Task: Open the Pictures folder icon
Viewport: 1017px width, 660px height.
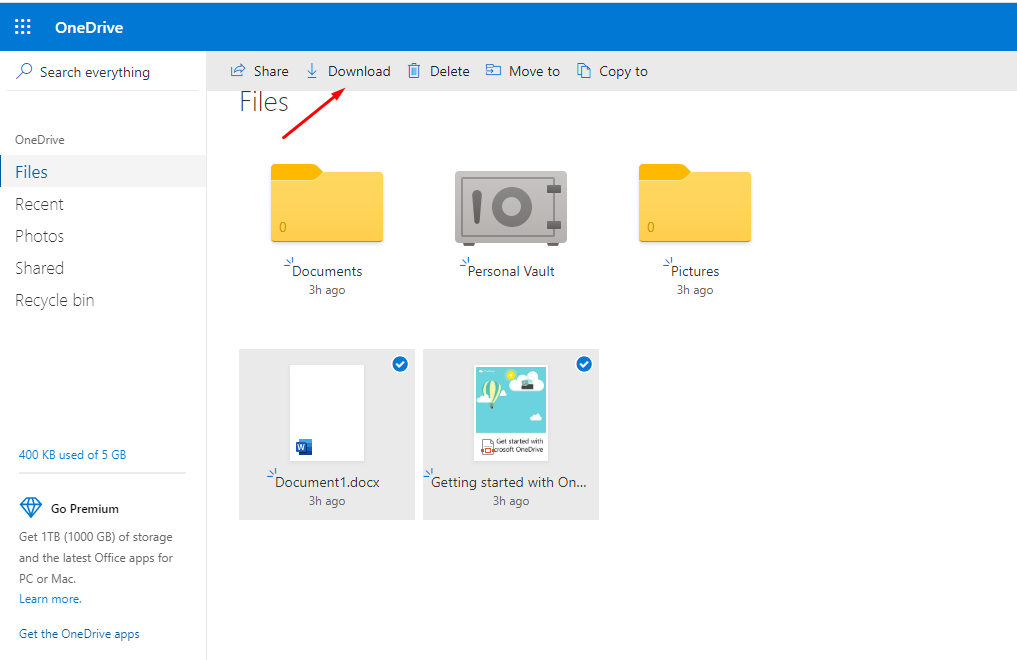Action: click(695, 203)
